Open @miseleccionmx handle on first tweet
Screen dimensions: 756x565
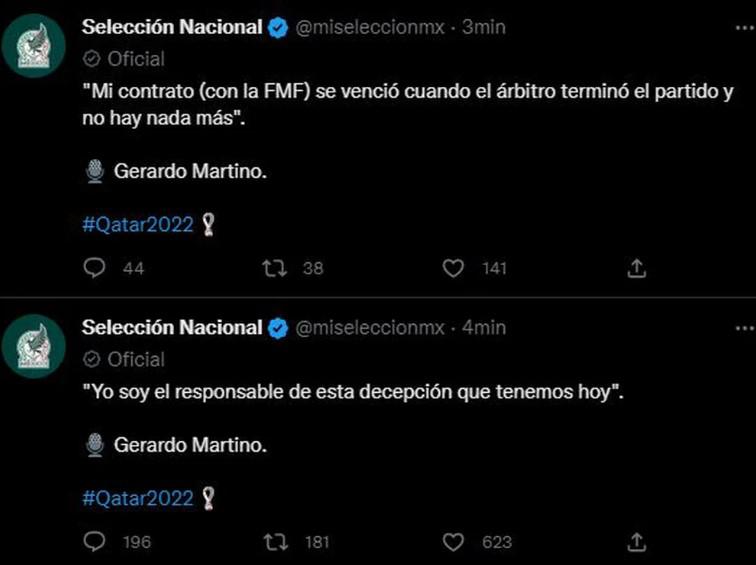[369, 29]
